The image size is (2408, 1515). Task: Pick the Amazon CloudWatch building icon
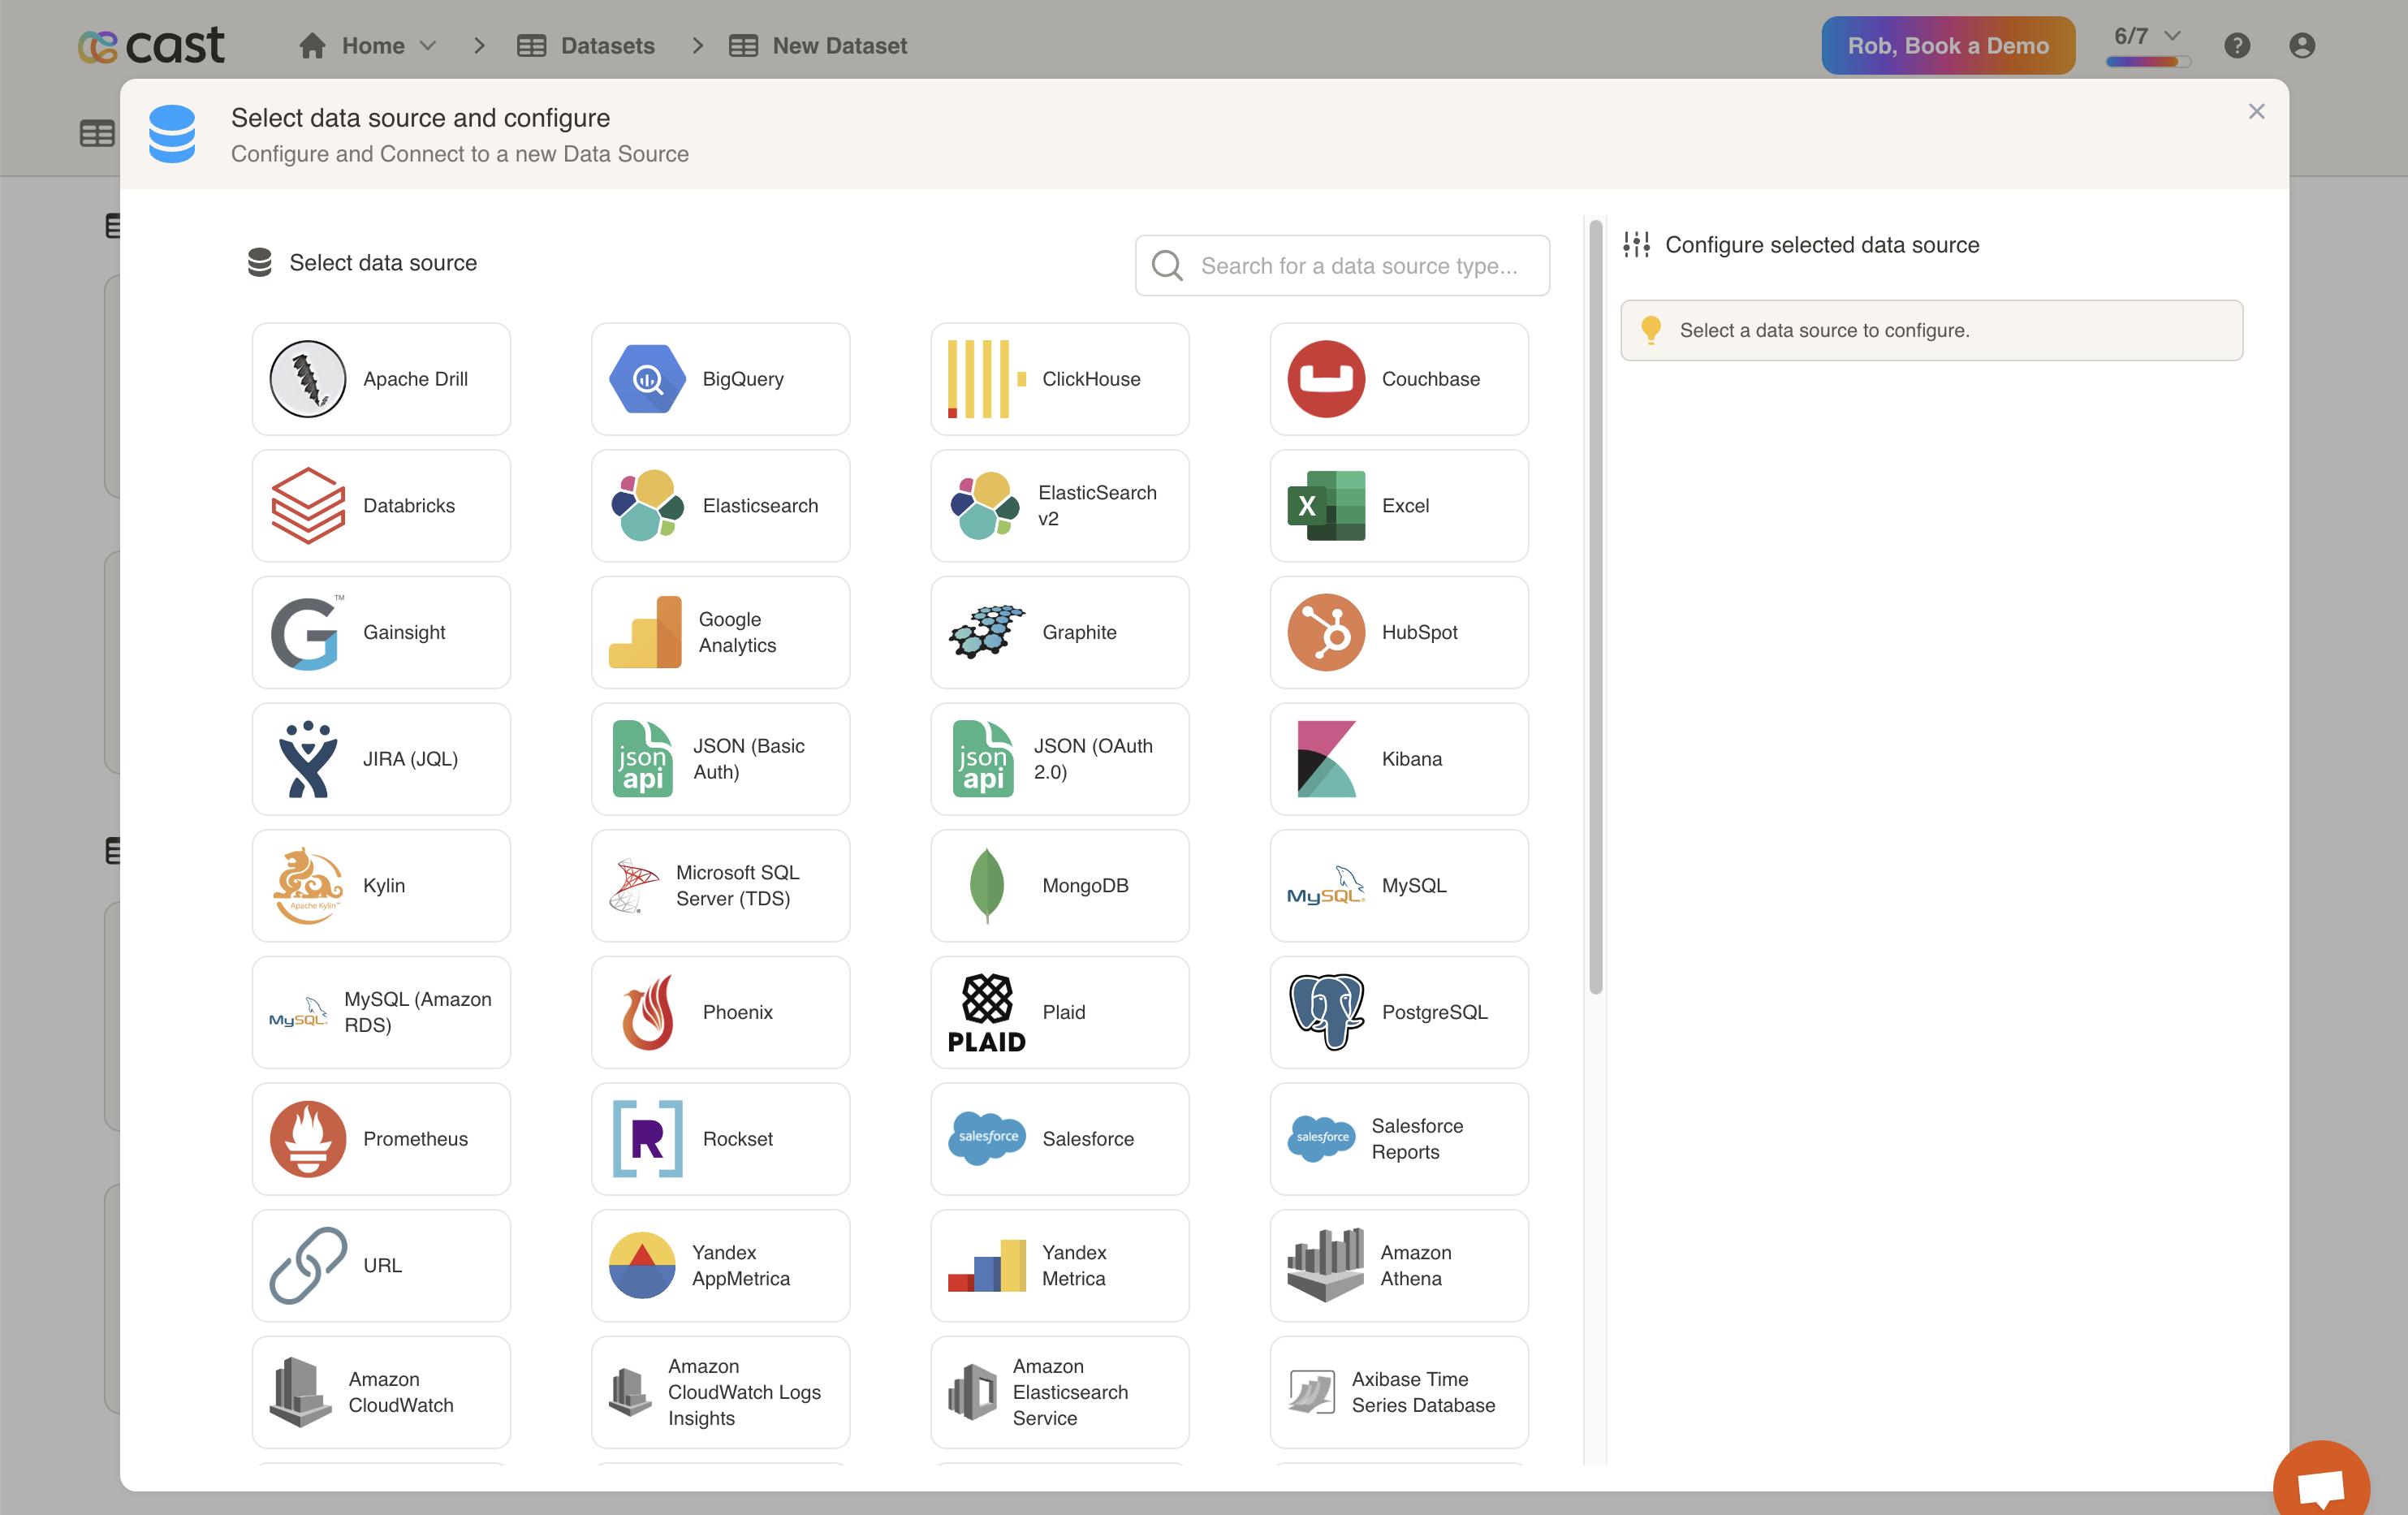point(300,1392)
